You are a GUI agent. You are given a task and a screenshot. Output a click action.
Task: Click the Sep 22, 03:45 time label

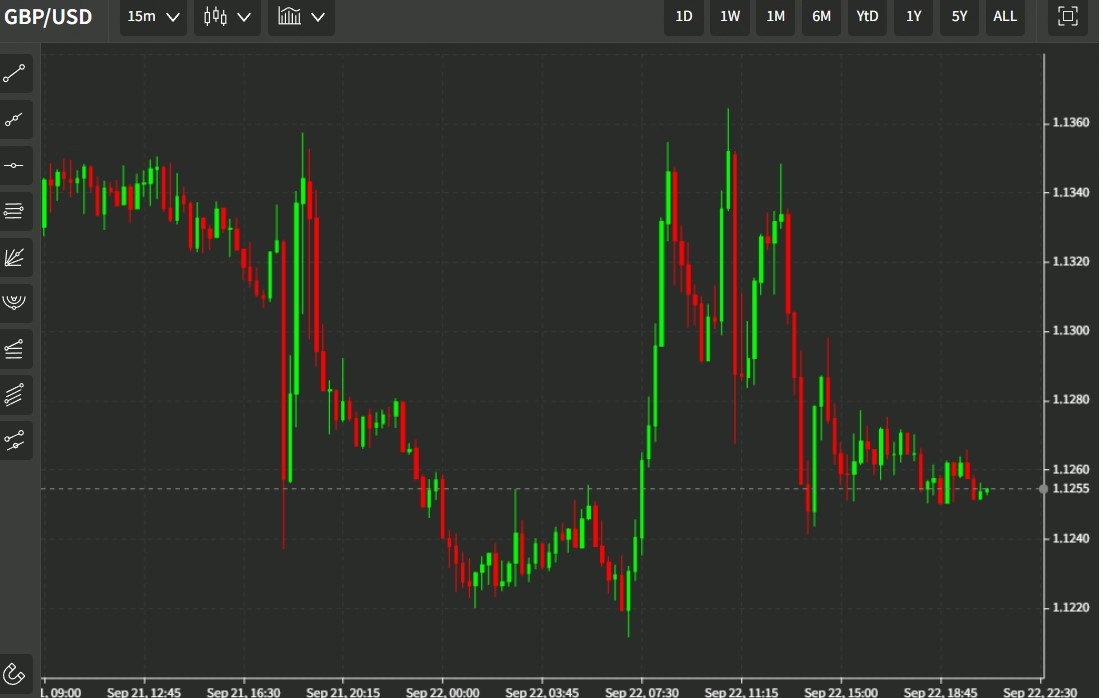coord(542,692)
